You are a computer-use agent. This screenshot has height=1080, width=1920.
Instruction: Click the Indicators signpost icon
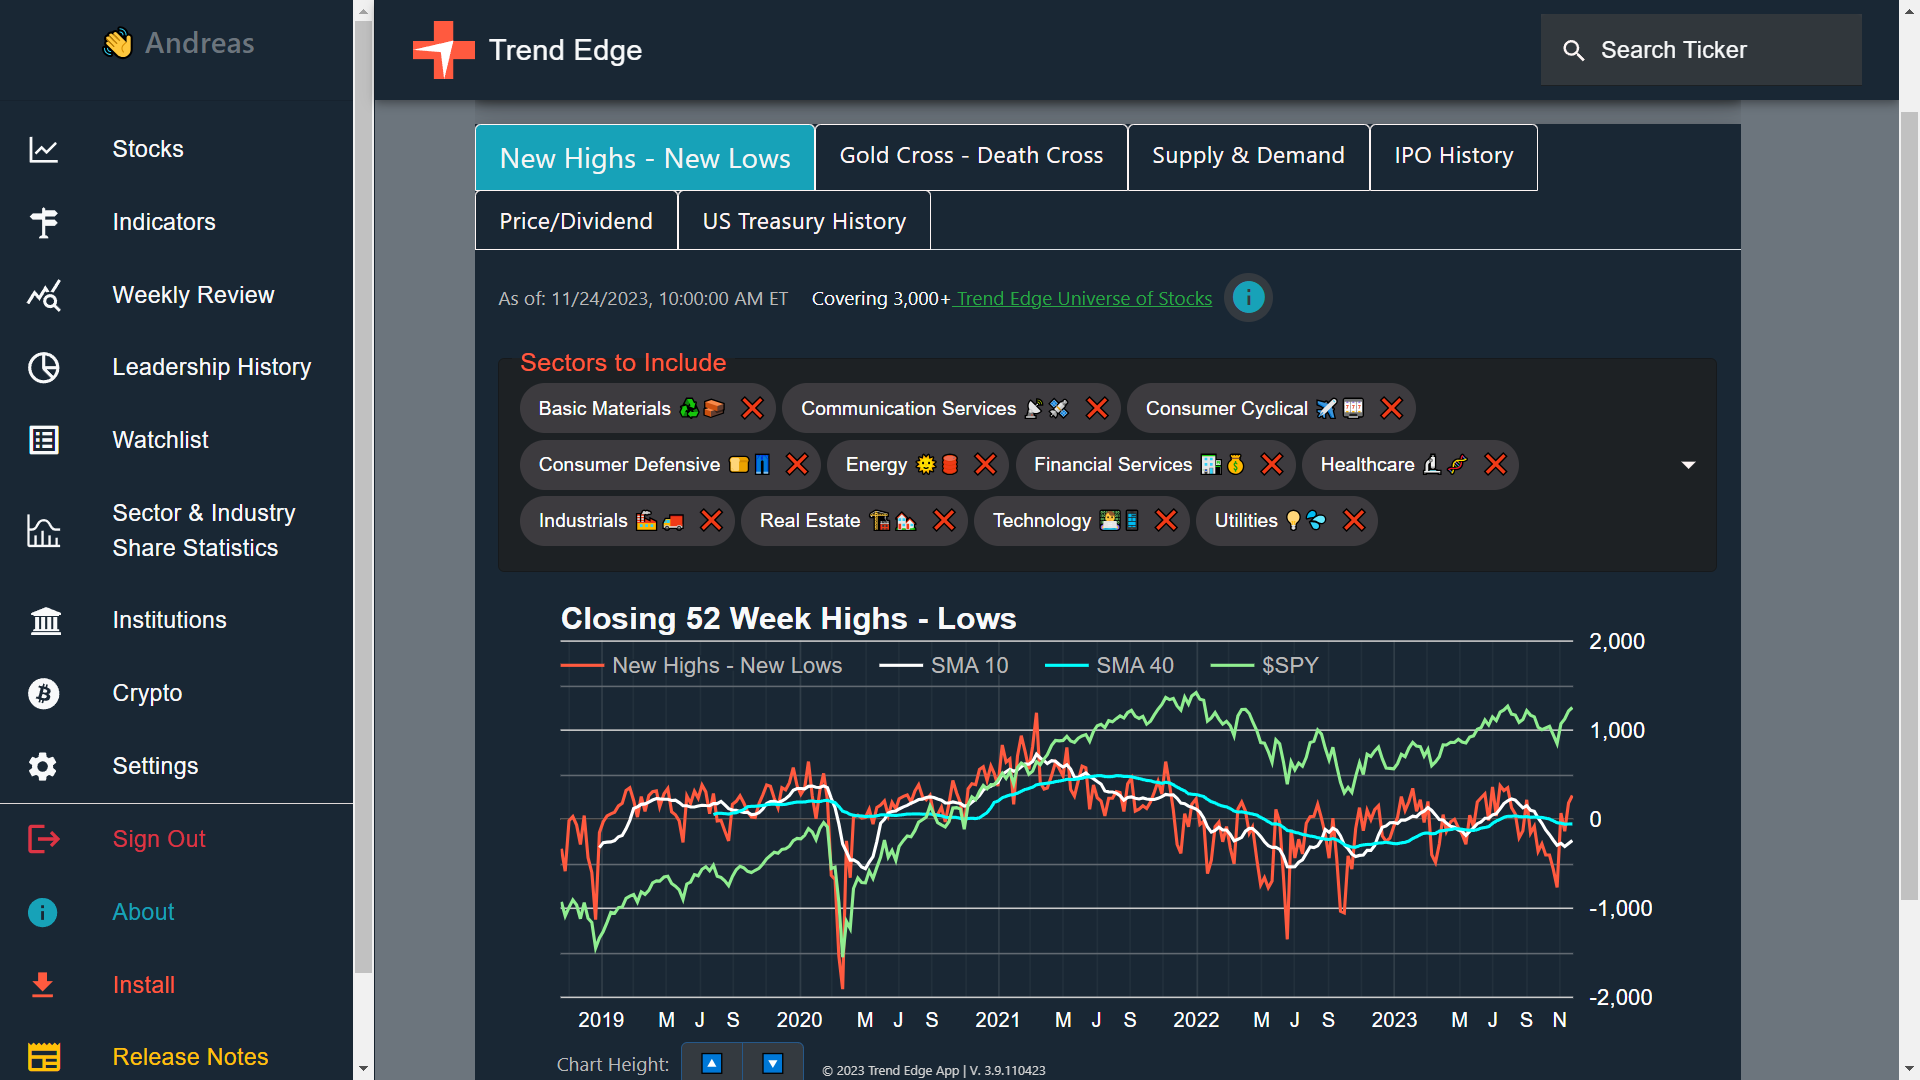click(x=43, y=222)
